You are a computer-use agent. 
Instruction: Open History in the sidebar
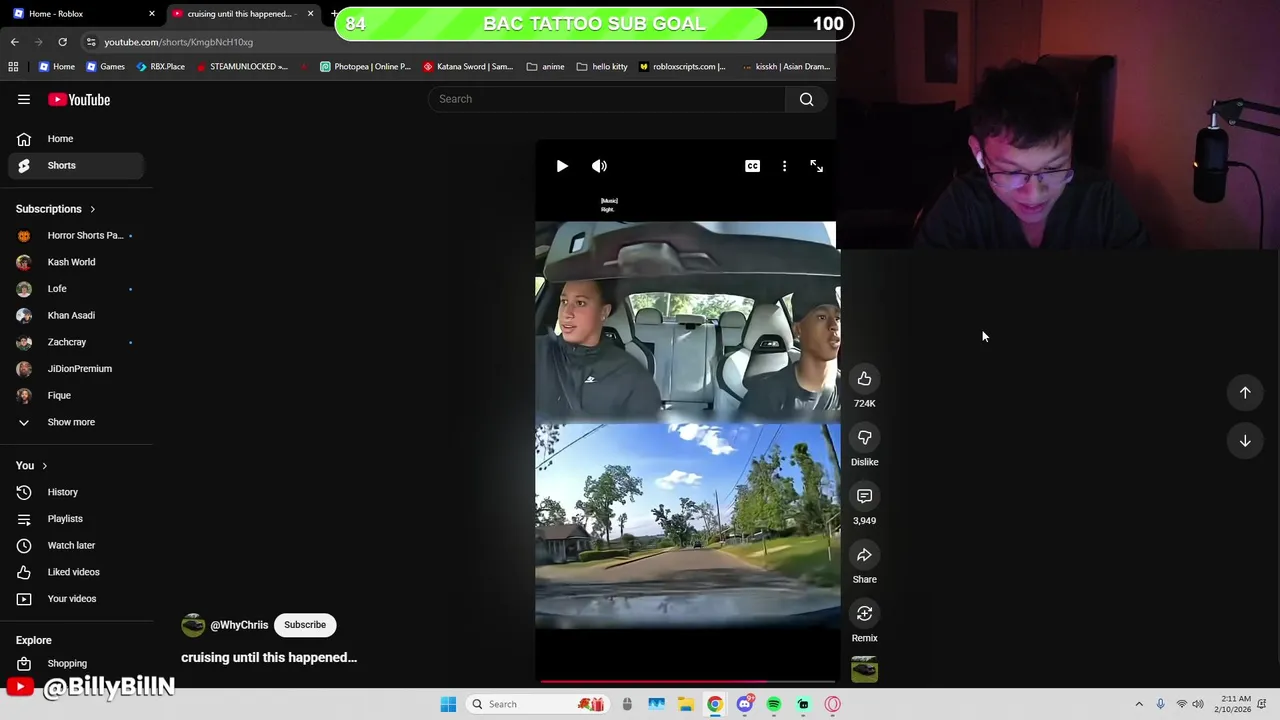[76, 492]
